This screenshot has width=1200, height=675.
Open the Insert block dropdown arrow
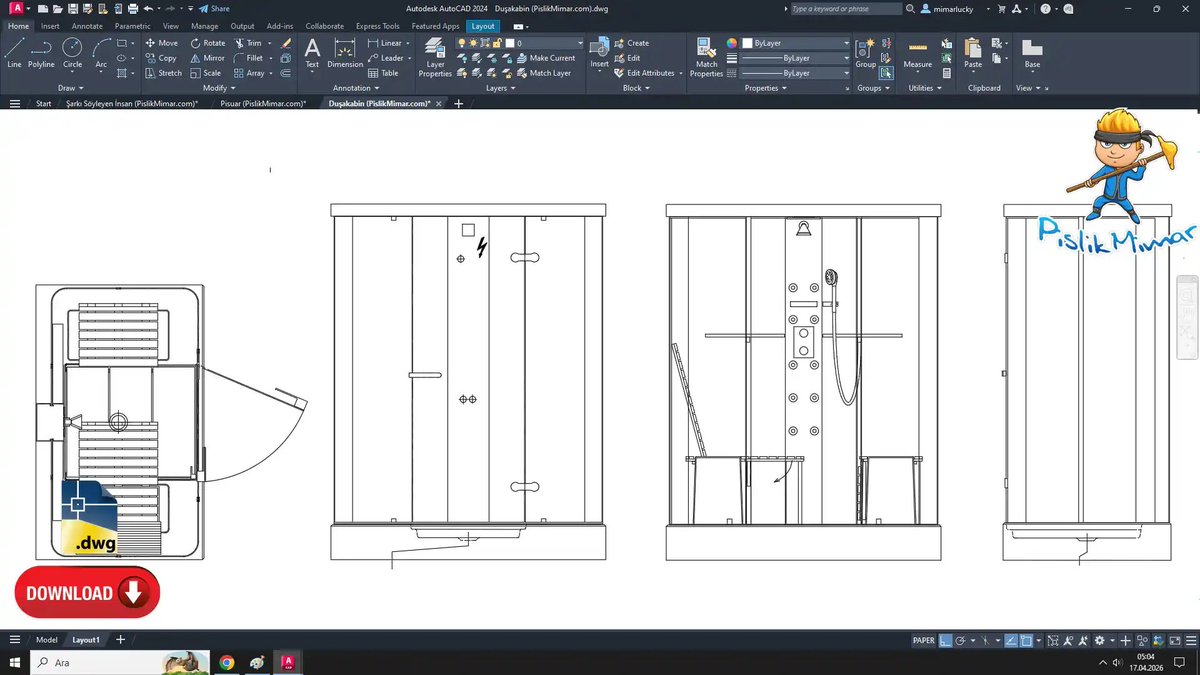coord(599,72)
